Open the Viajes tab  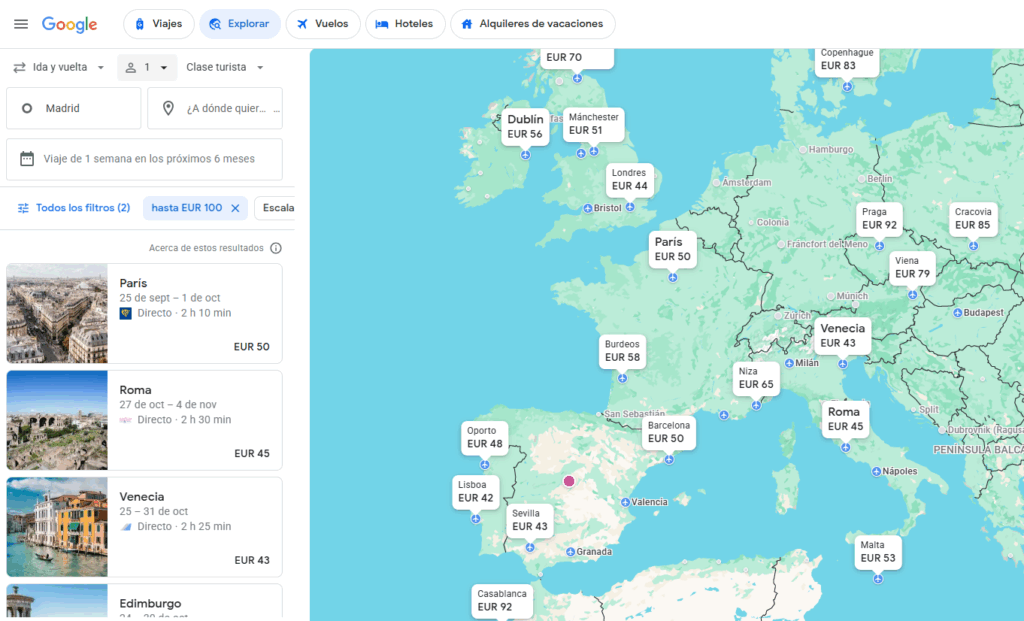click(159, 24)
